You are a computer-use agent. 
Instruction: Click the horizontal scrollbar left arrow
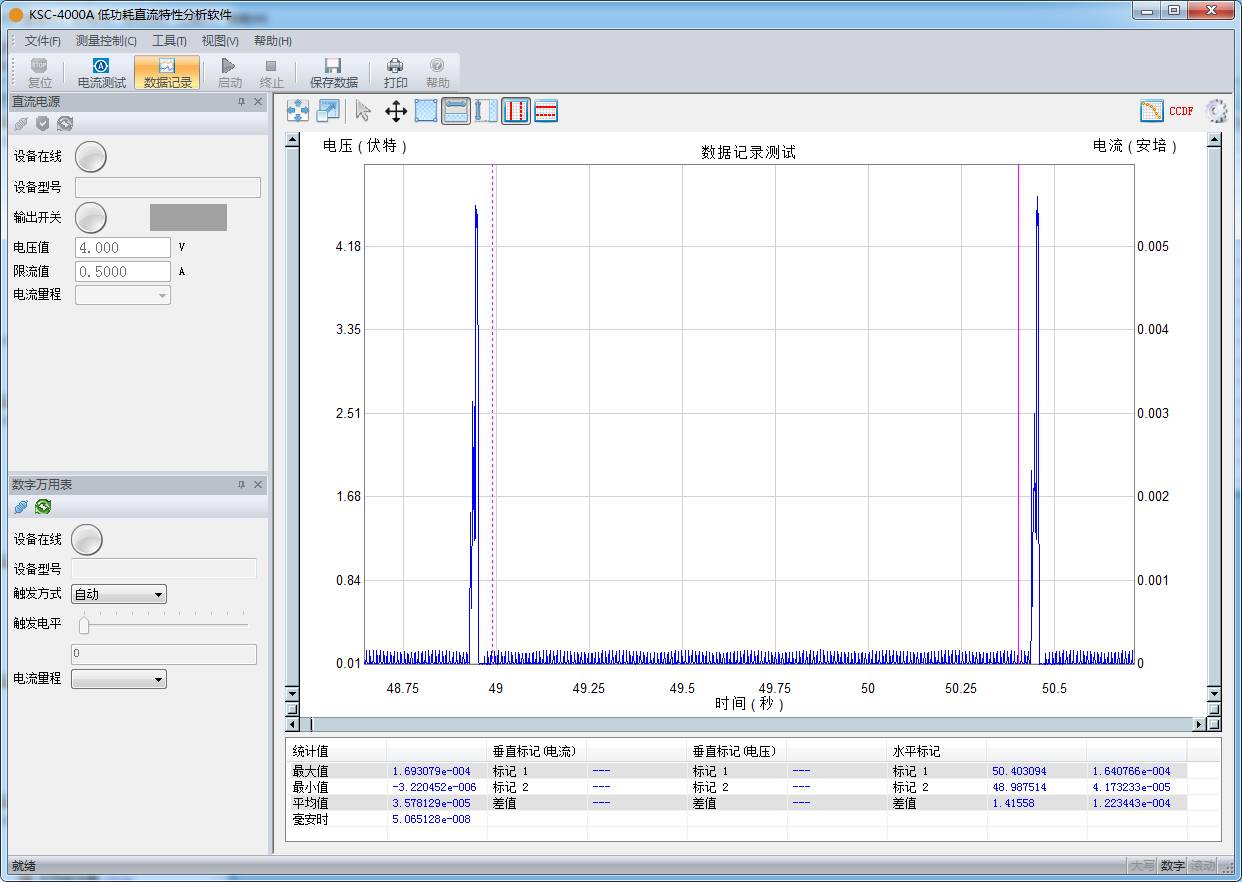coord(293,724)
